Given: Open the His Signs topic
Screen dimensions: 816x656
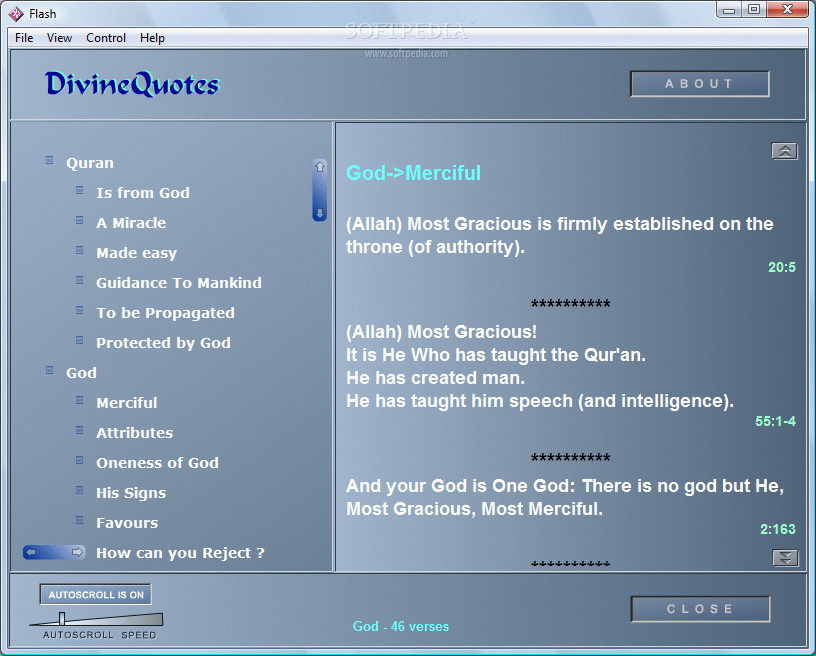Looking at the screenshot, I should [x=131, y=493].
